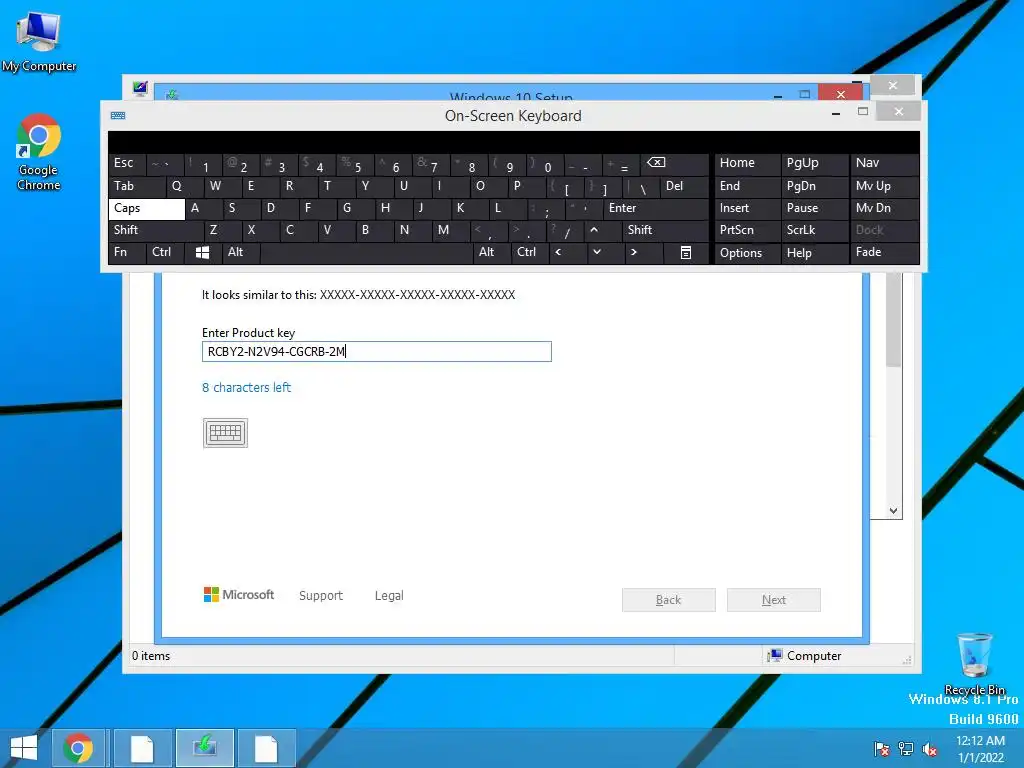Viewport: 1024px width, 768px height.
Task: Click the Tab key on the keyboard
Action: coord(136,186)
